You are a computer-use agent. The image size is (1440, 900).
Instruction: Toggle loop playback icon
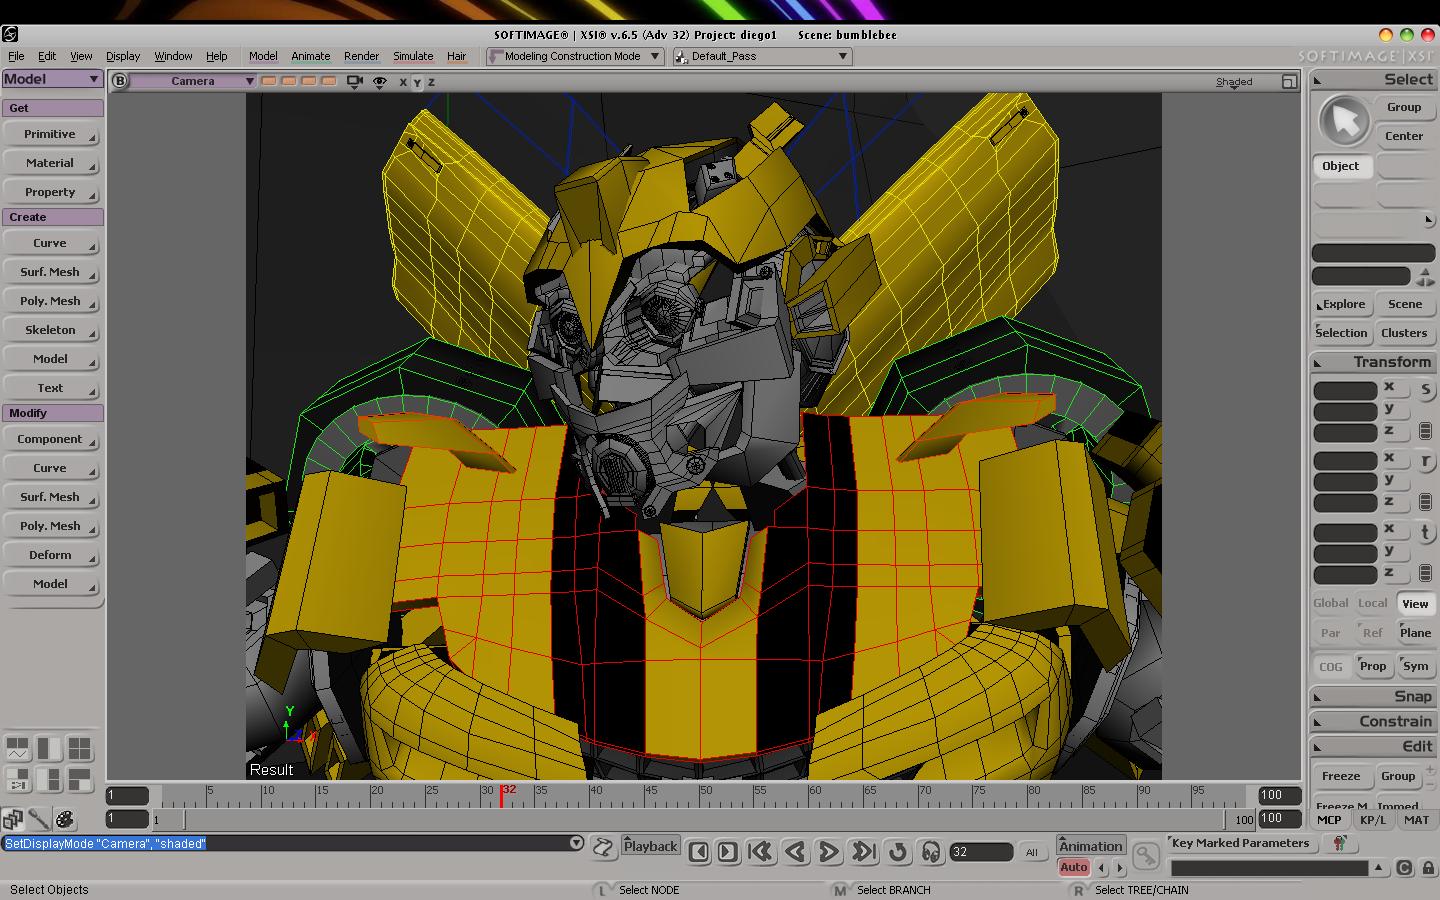click(x=898, y=852)
